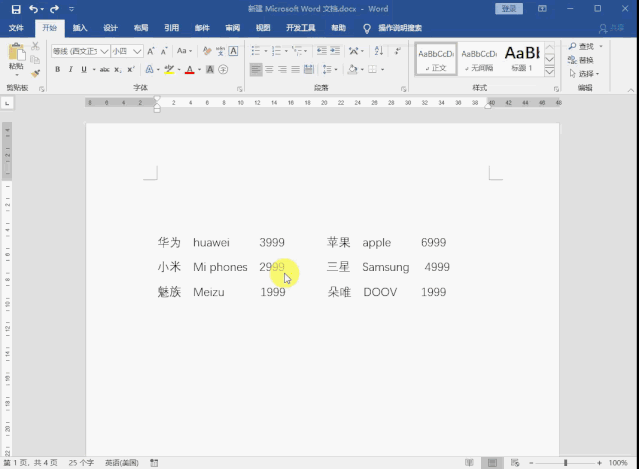Screen dimensions: 639x469
Task: Click the Clear Formatting eraser icon
Action: 207,51
